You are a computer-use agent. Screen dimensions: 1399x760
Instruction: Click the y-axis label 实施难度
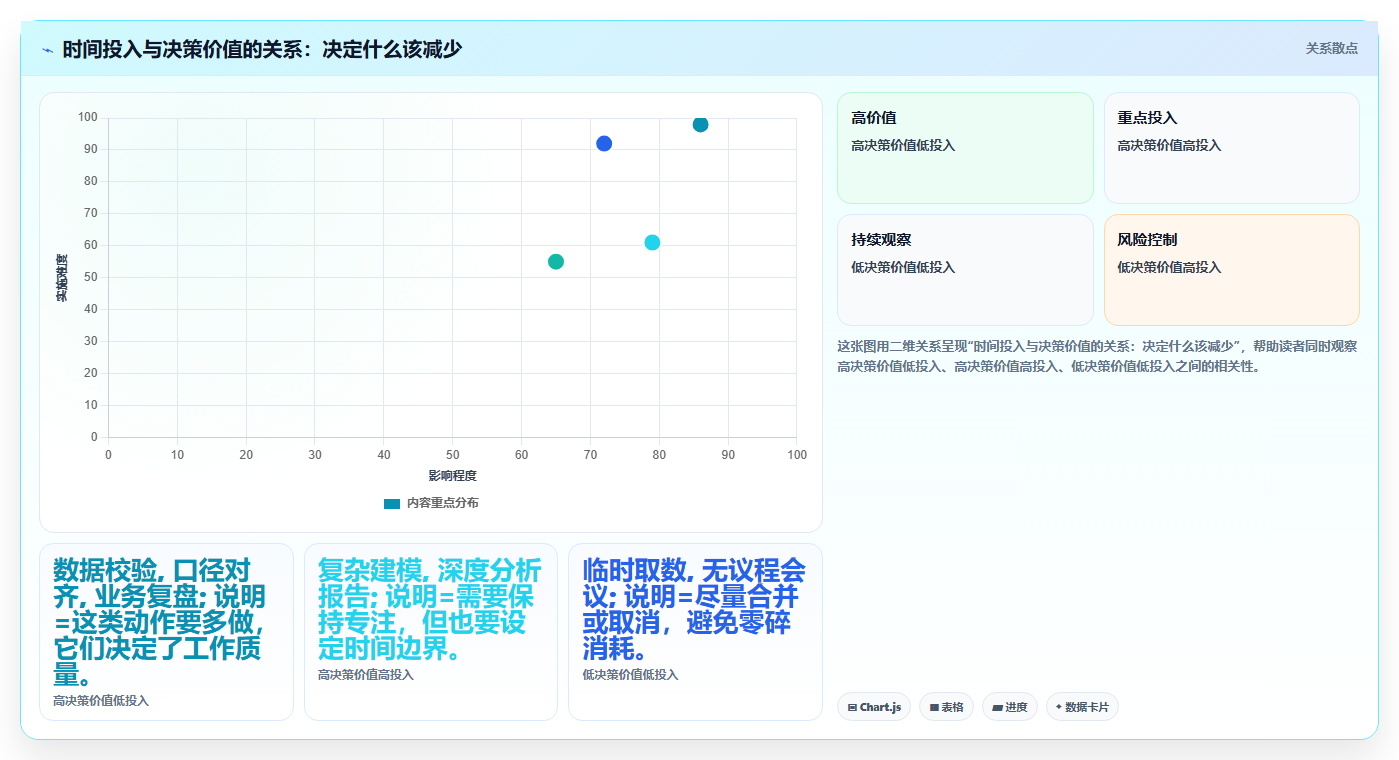click(61, 278)
